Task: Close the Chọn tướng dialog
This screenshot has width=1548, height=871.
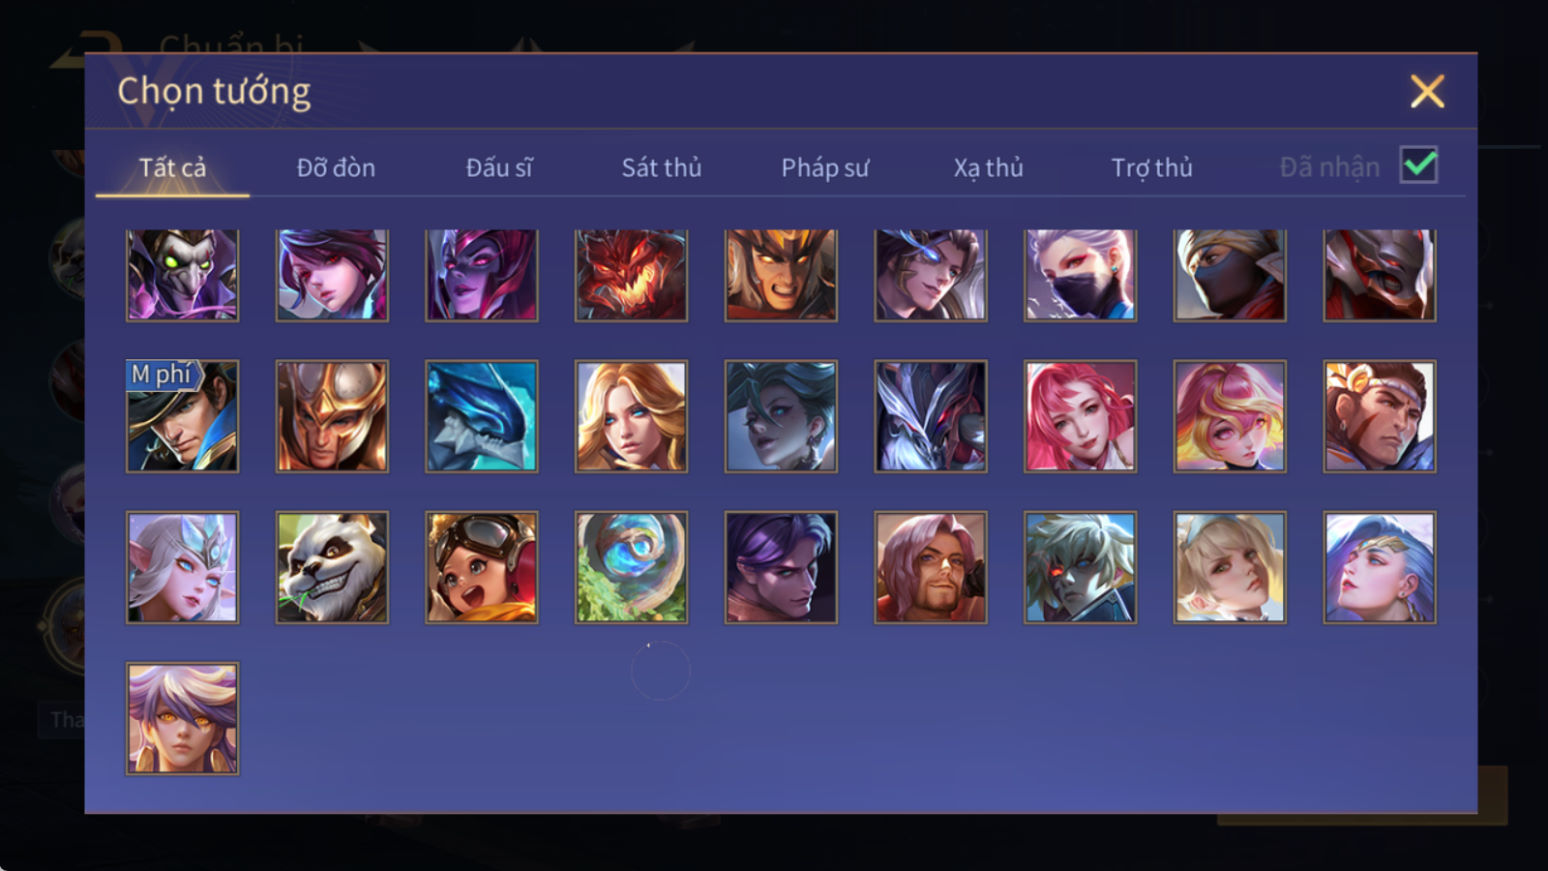Action: coord(1427,91)
